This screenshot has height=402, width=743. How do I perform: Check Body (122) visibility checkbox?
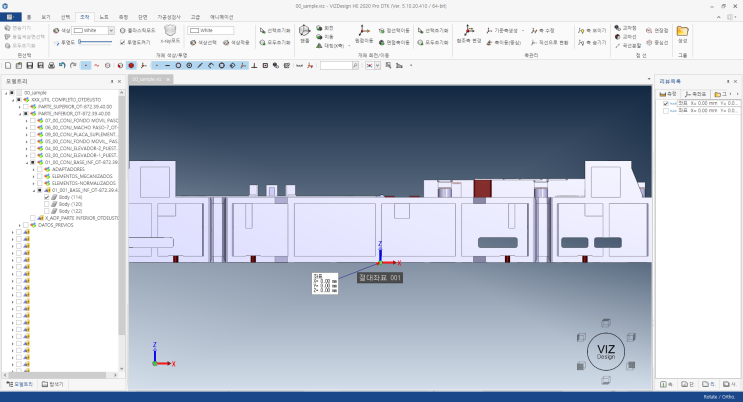pos(46,211)
